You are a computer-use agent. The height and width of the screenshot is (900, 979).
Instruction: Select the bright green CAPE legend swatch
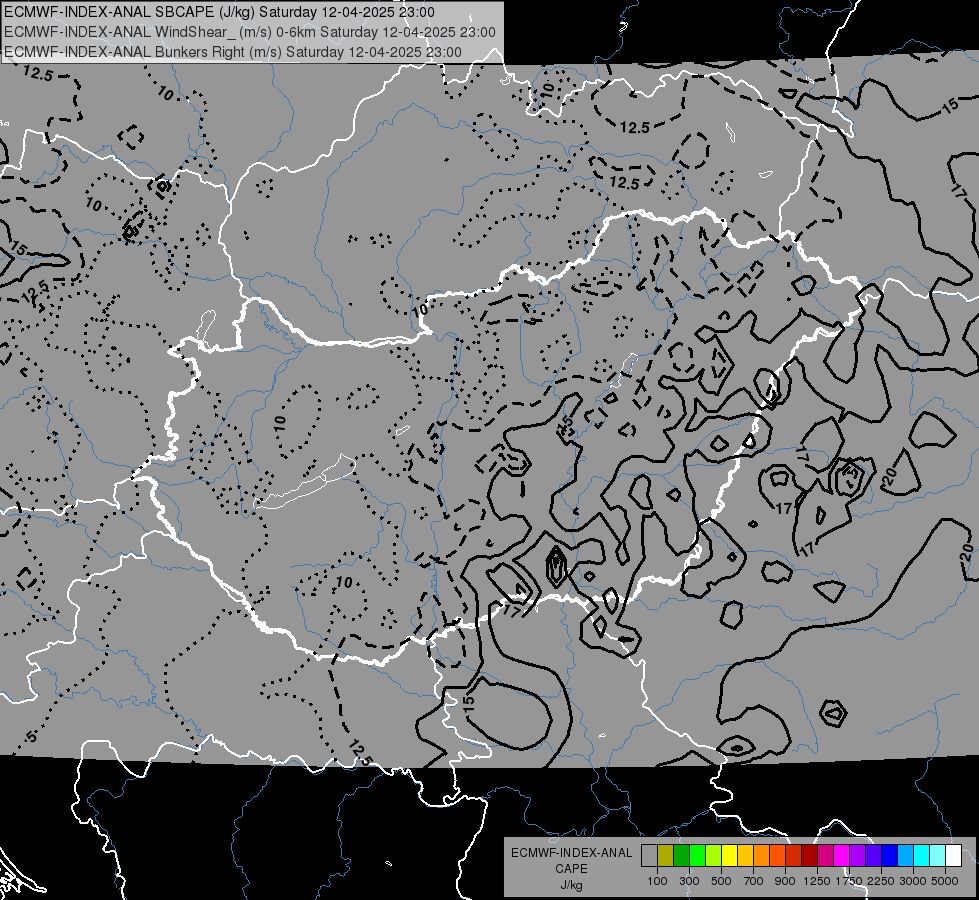click(x=697, y=856)
